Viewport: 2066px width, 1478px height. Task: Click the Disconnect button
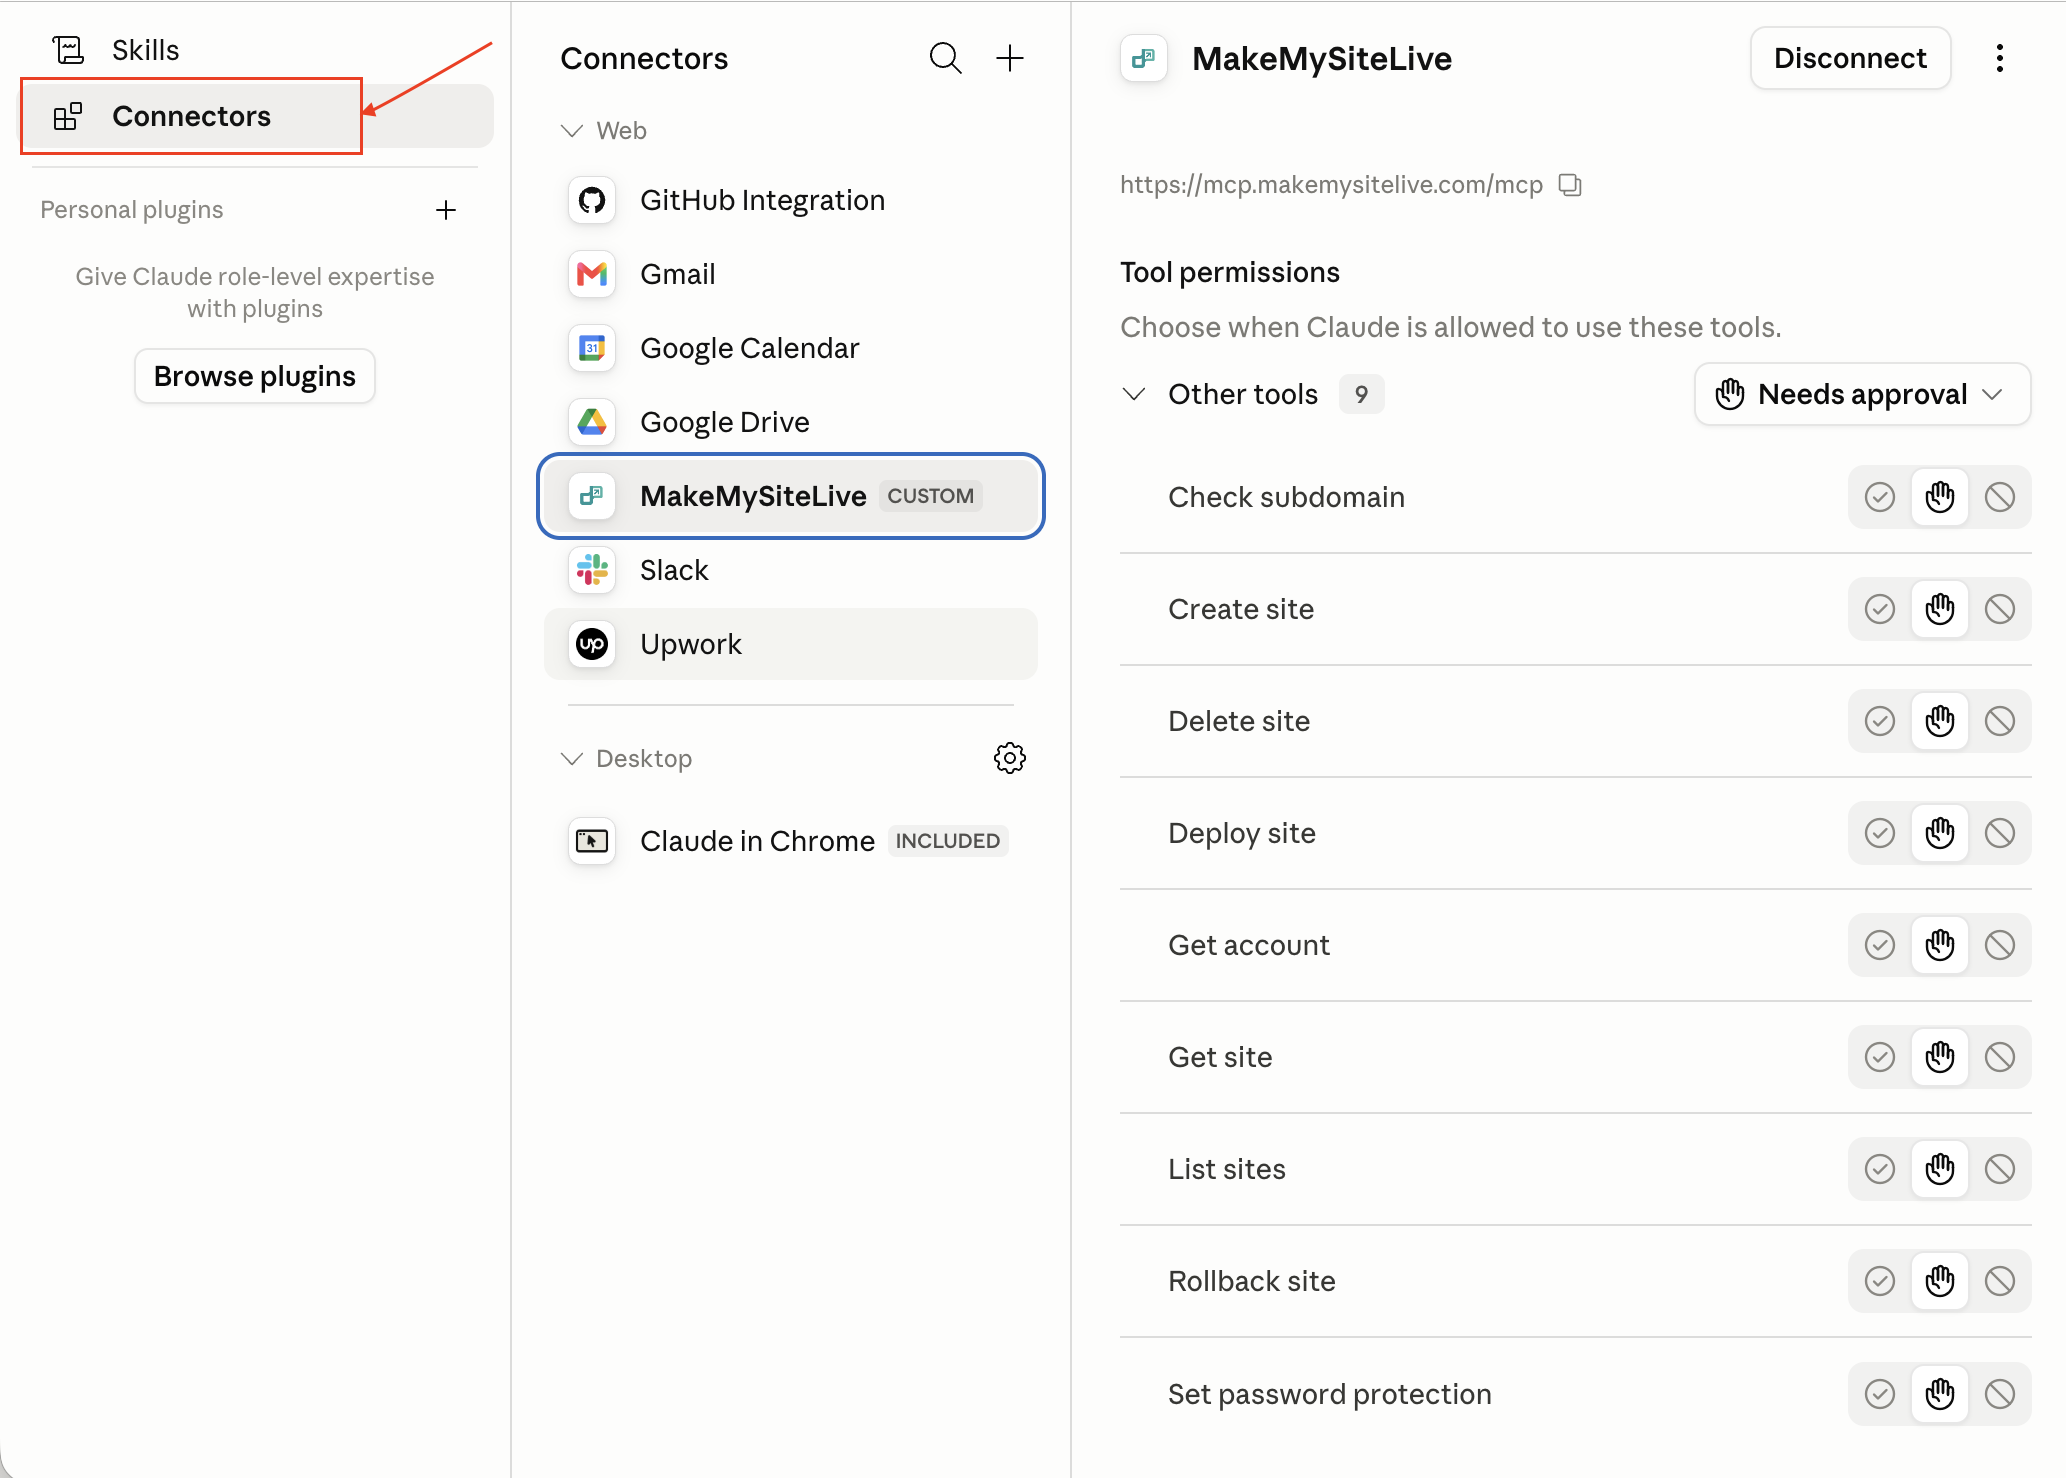pos(1850,58)
